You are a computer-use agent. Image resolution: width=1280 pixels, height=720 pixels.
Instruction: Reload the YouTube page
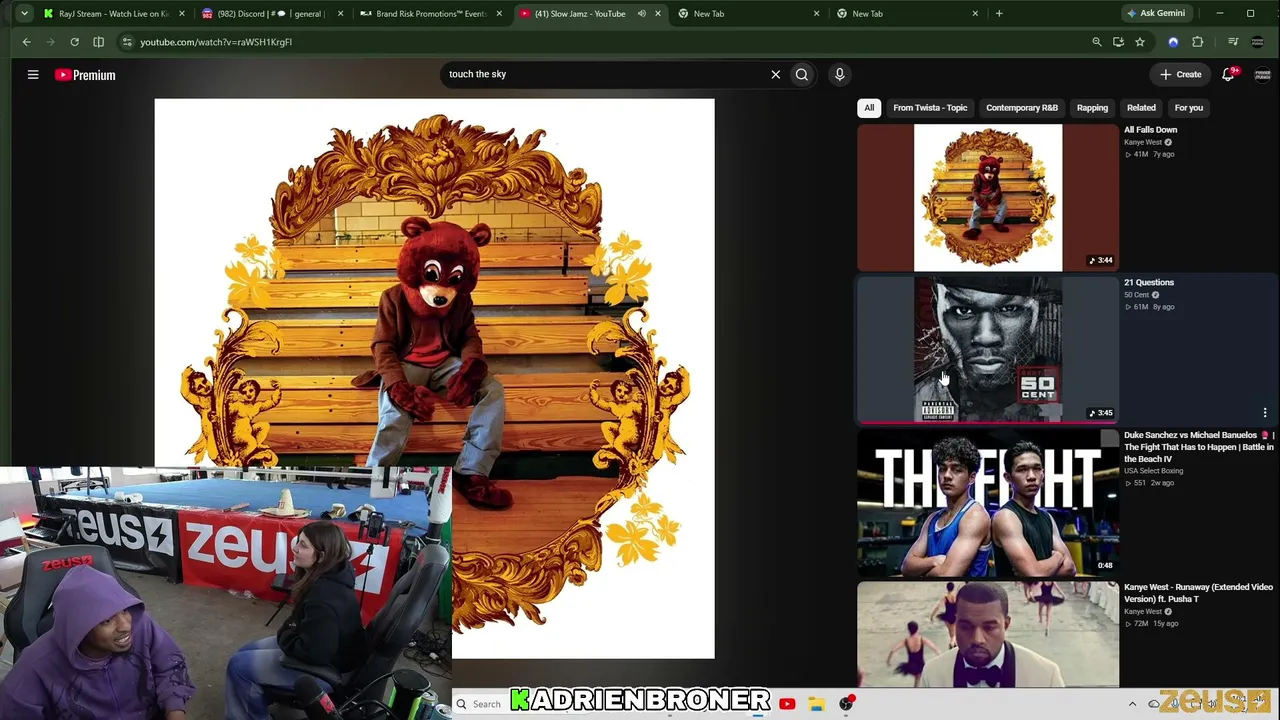[75, 42]
